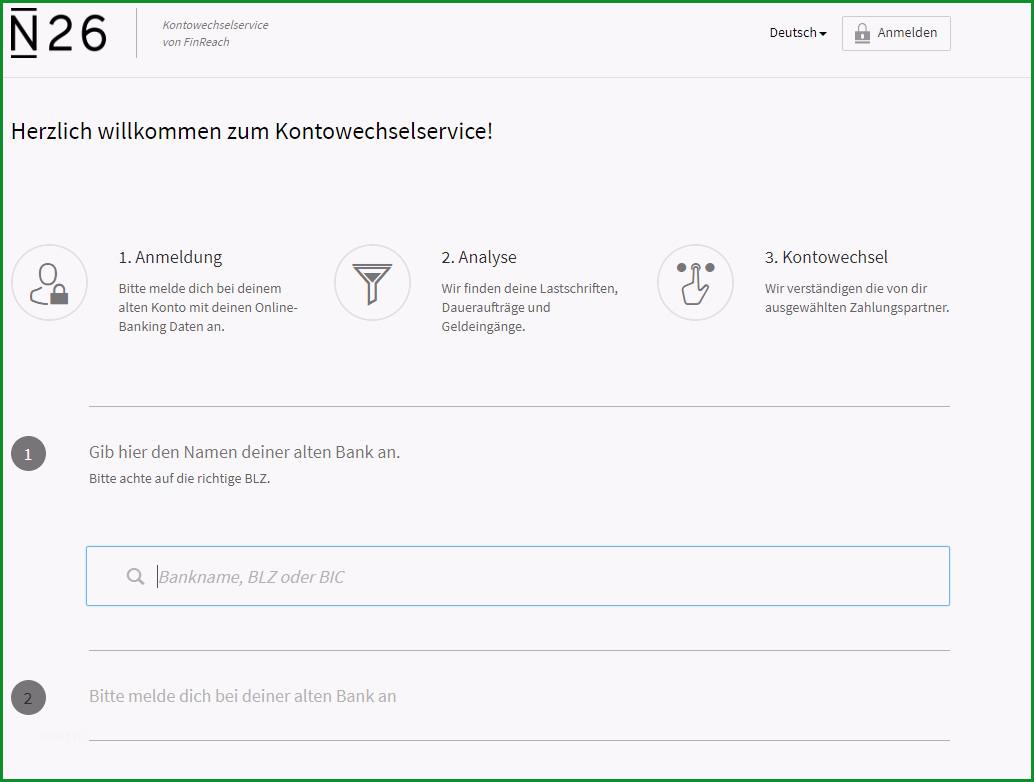Click the '3. Kontowechsel' heading

coord(826,257)
